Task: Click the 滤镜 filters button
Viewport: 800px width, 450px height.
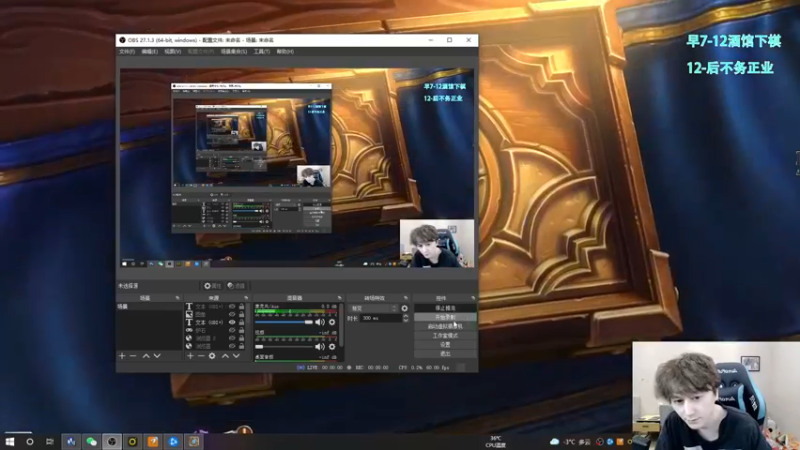Action: pyautogui.click(x=236, y=286)
